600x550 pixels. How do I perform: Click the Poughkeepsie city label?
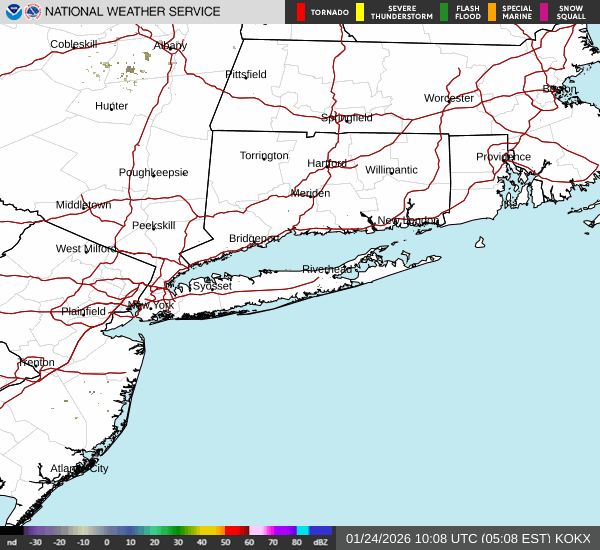coord(153,172)
